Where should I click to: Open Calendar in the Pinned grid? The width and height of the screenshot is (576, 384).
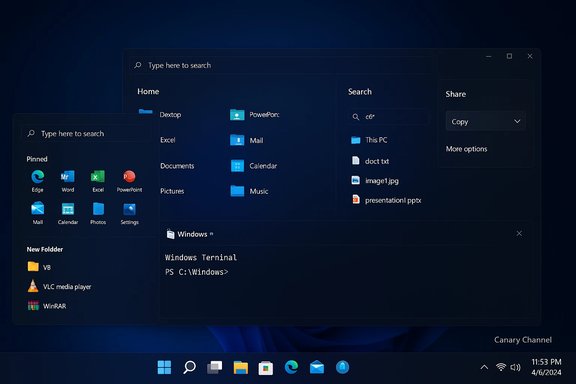click(68, 213)
